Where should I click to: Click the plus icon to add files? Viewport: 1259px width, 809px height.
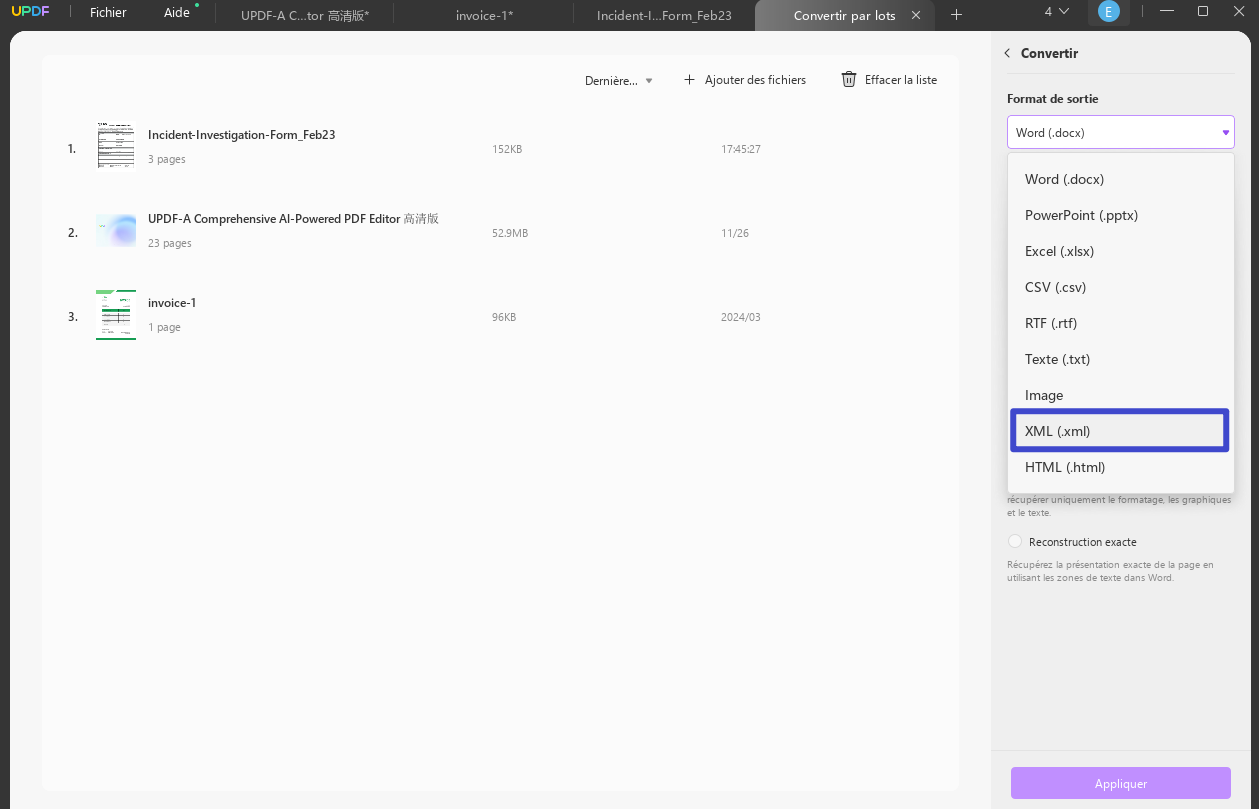pyautogui.click(x=689, y=79)
